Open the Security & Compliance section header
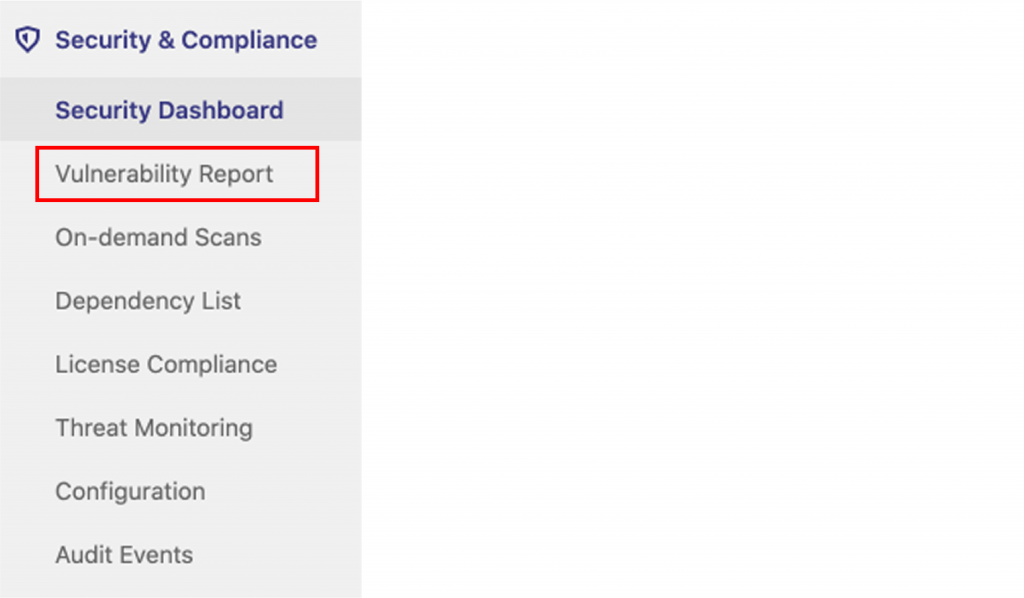 [185, 40]
